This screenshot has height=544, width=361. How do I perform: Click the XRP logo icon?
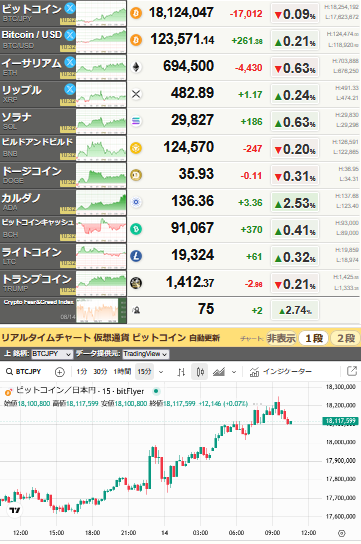(136, 94)
